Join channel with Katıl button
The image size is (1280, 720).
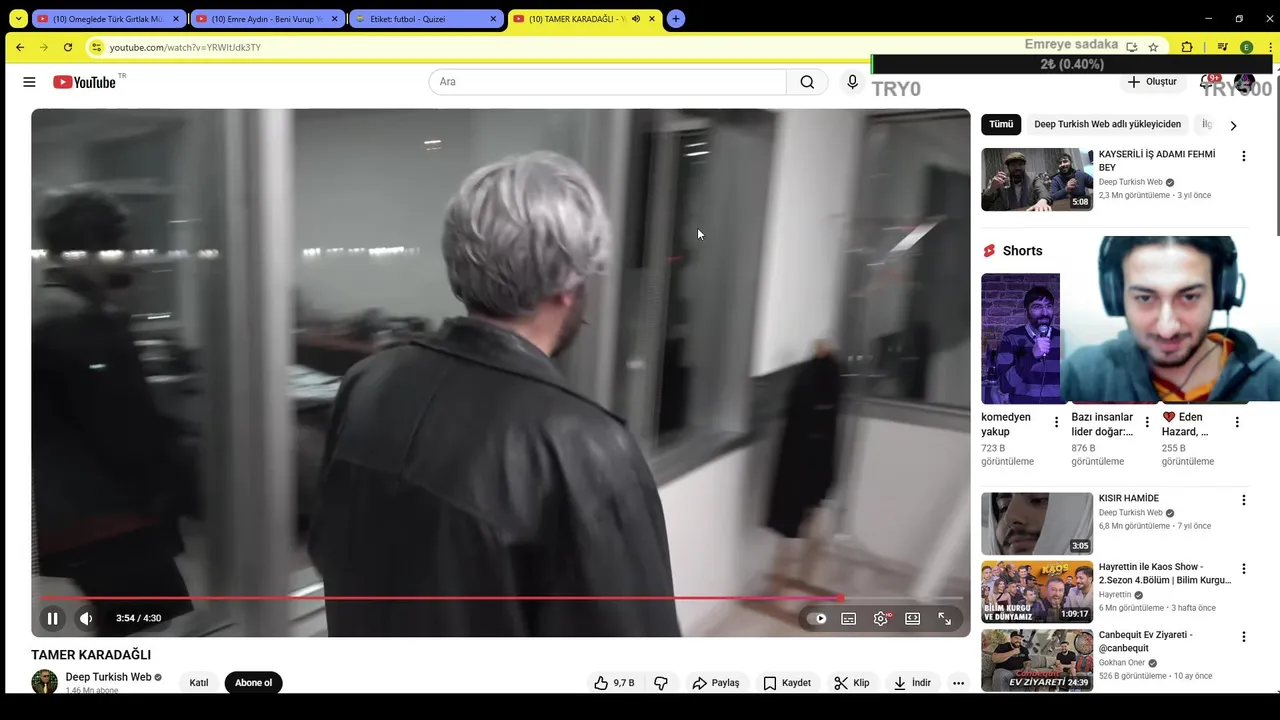pyautogui.click(x=199, y=683)
